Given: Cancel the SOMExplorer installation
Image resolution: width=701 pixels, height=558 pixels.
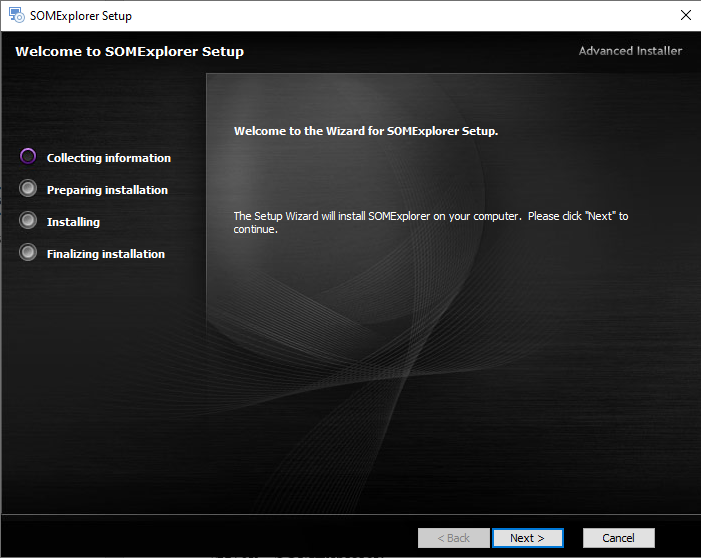Looking at the screenshot, I should pos(618,538).
